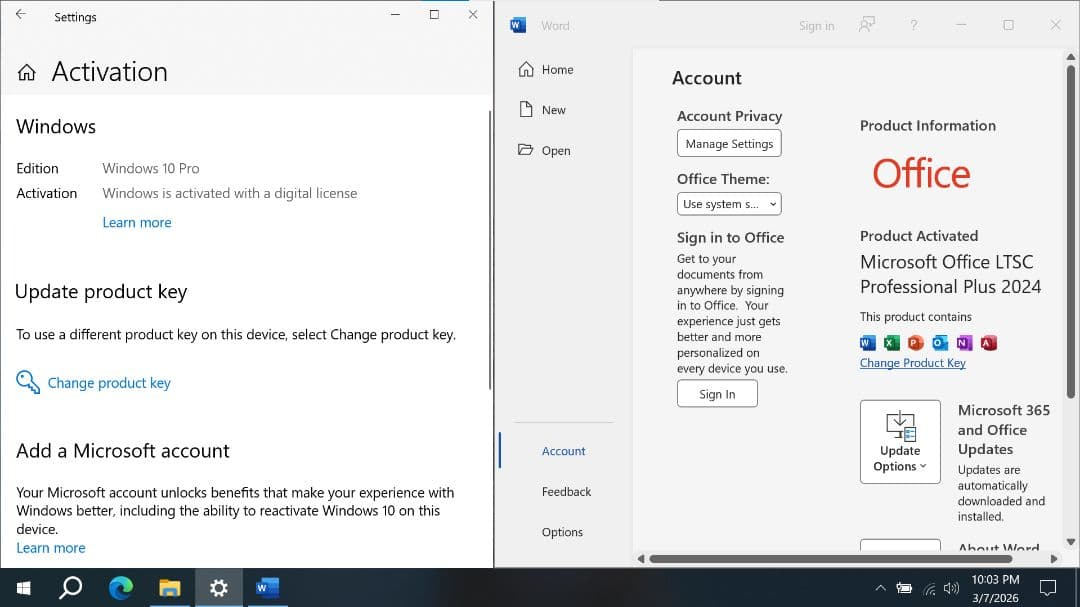Click the Sign In button under Account

717,394
